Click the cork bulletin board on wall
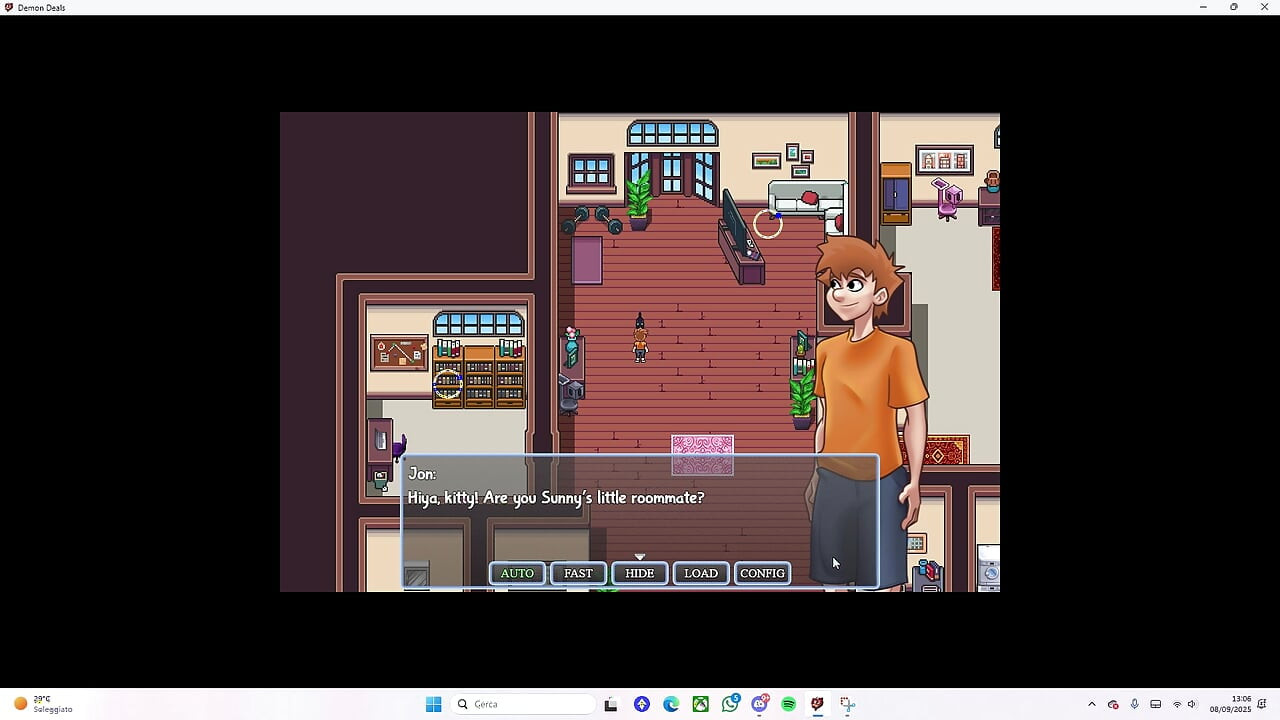The height and width of the screenshot is (720, 1280). [399, 353]
